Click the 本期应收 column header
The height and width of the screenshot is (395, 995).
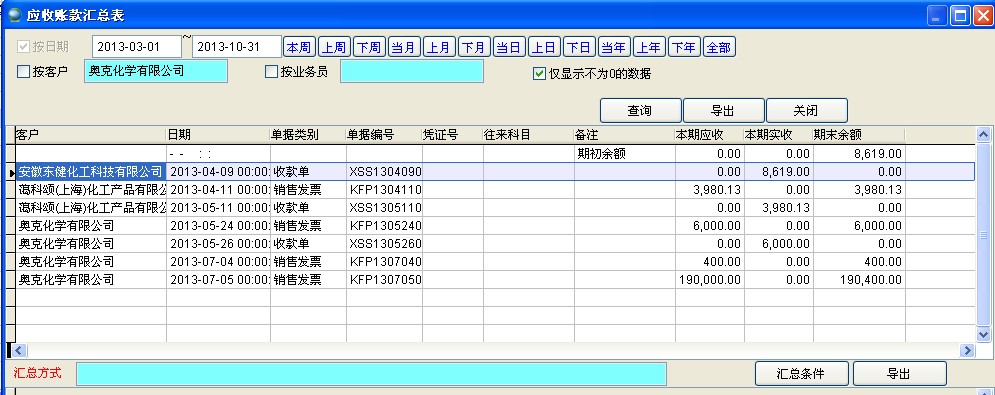(709, 135)
